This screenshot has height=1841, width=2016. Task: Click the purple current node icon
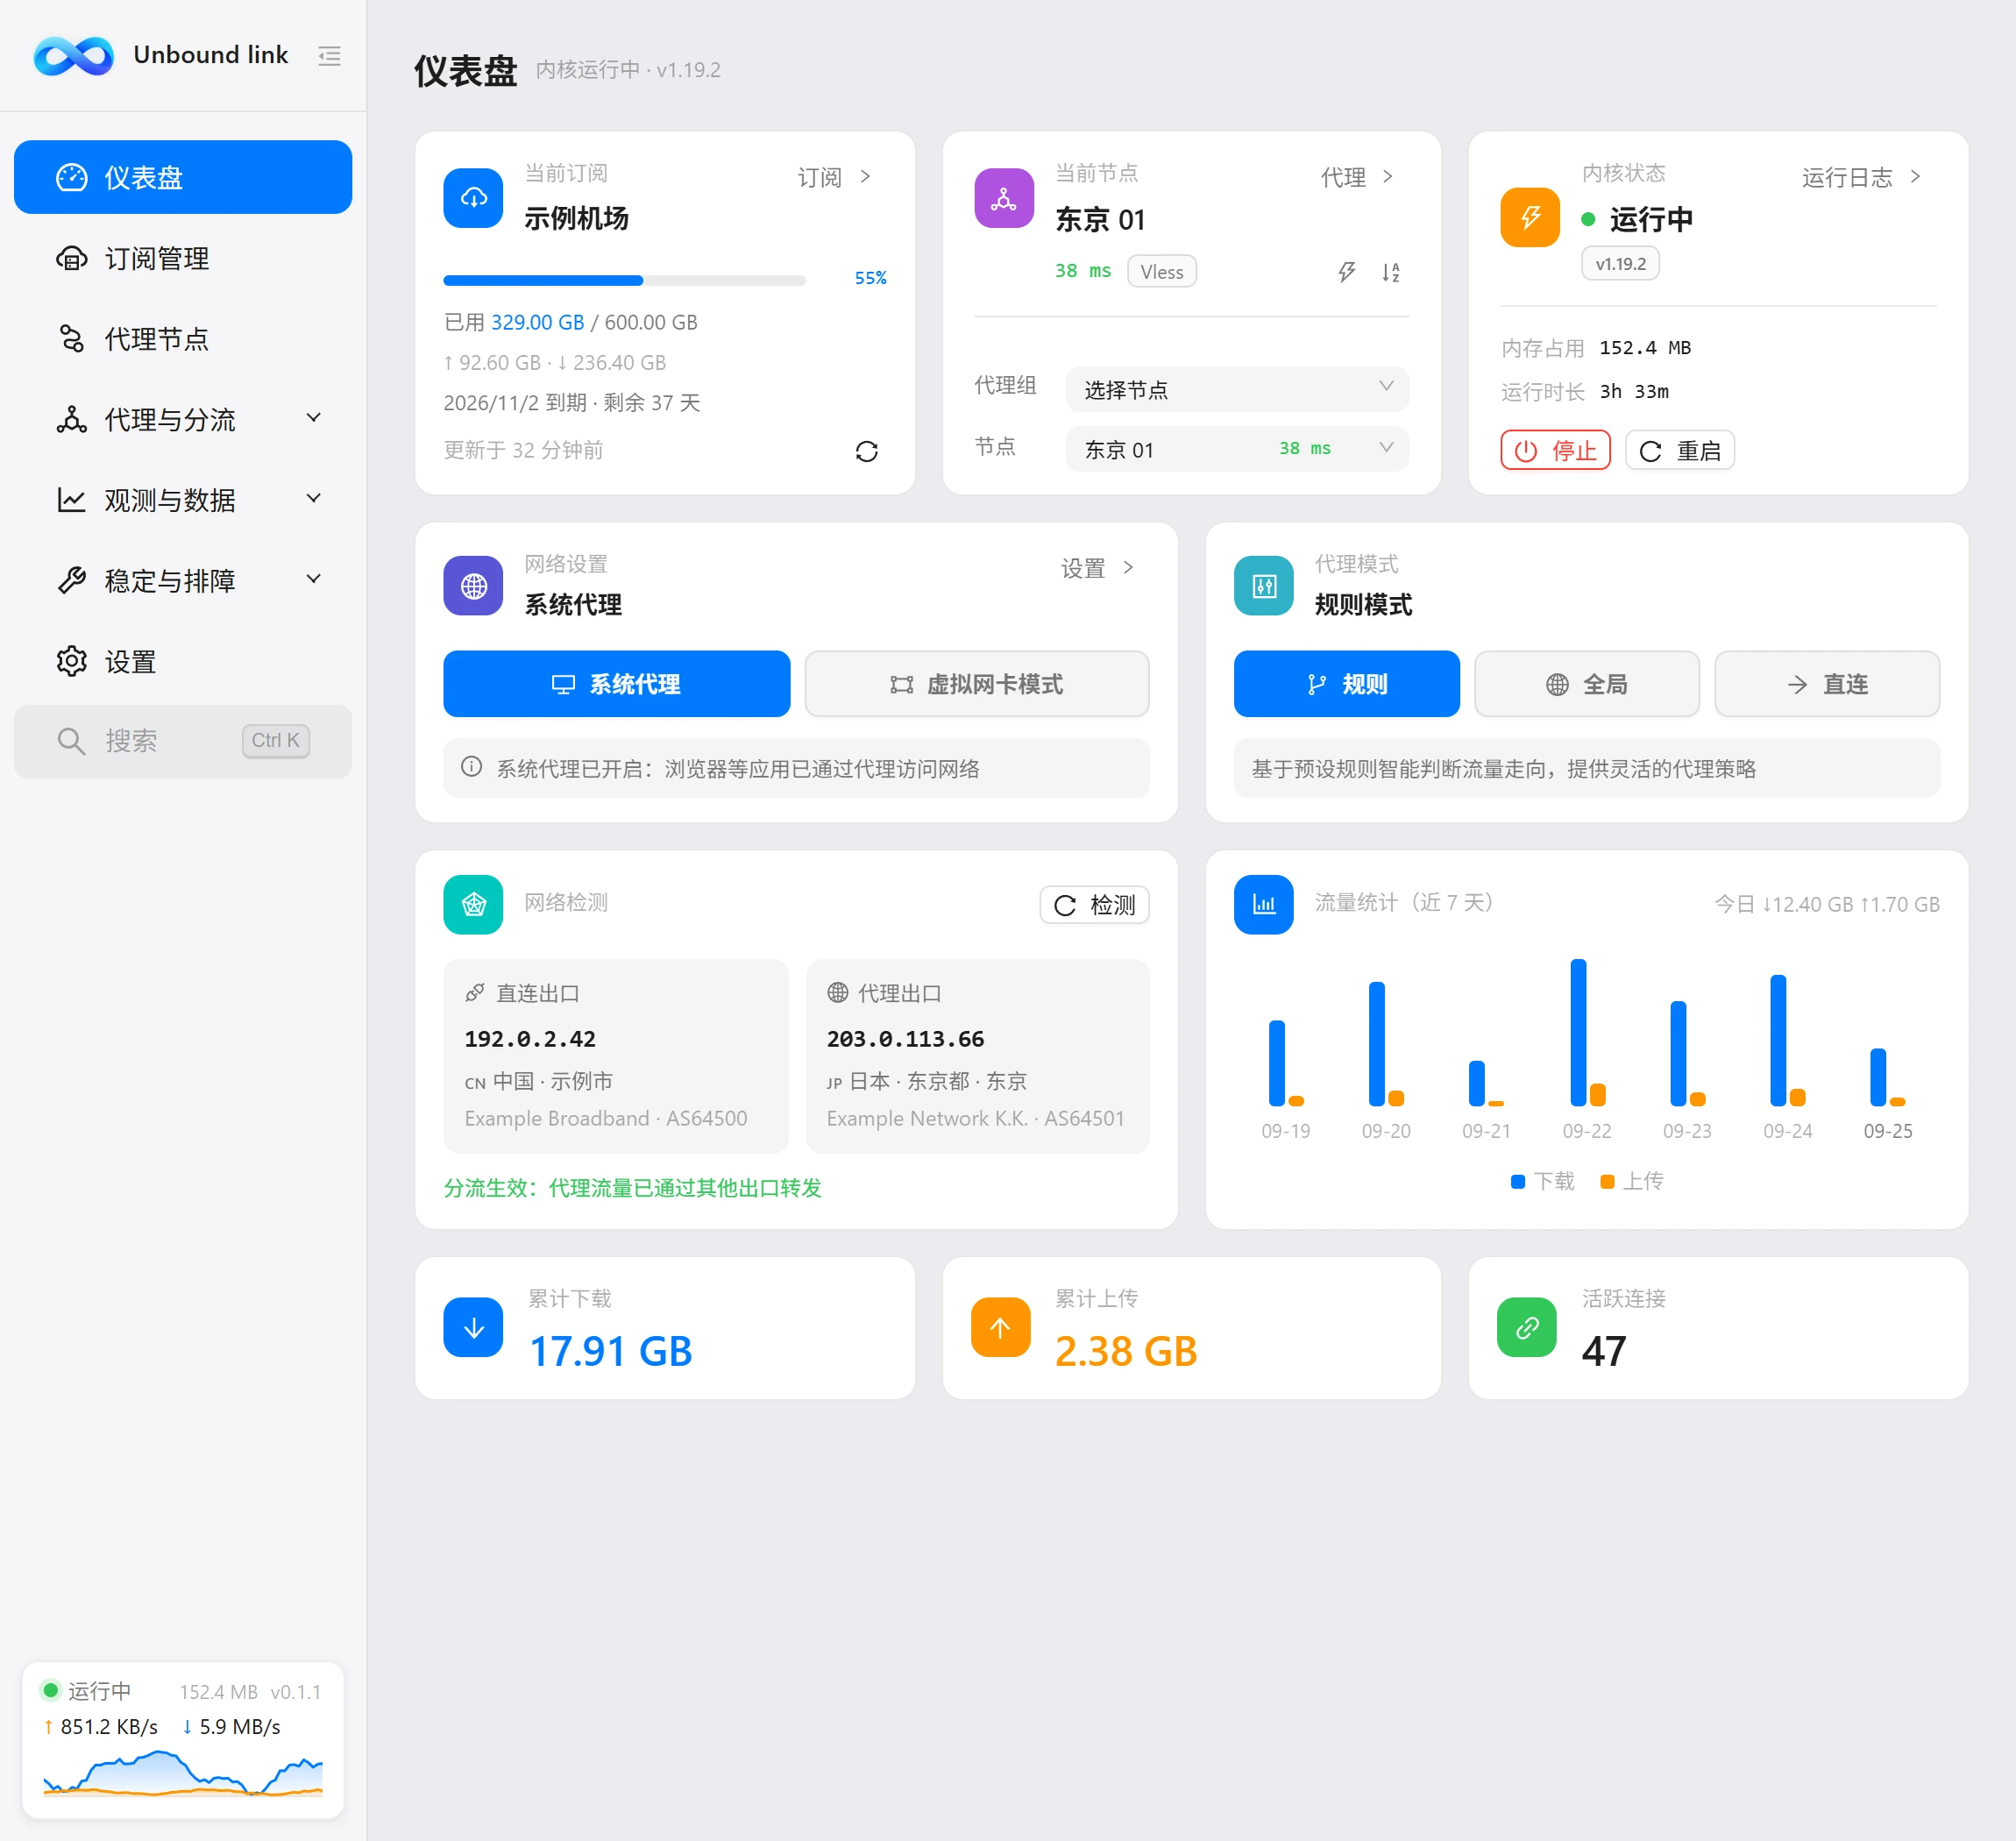[x=1004, y=198]
